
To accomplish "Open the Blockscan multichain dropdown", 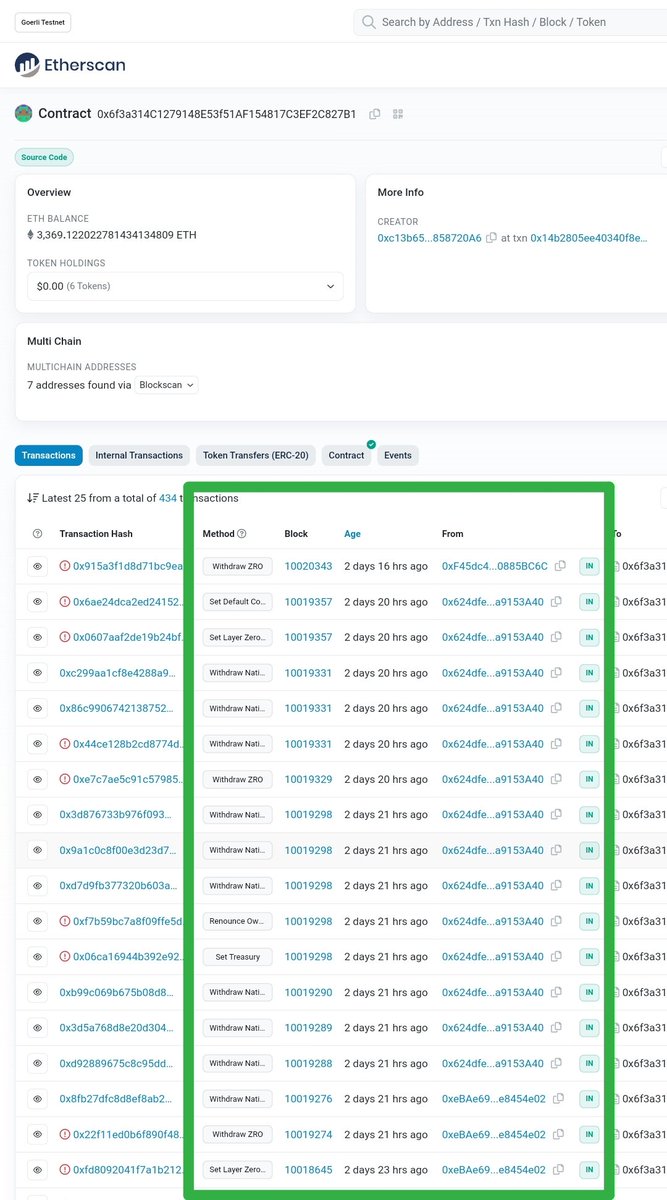I will tap(167, 385).
